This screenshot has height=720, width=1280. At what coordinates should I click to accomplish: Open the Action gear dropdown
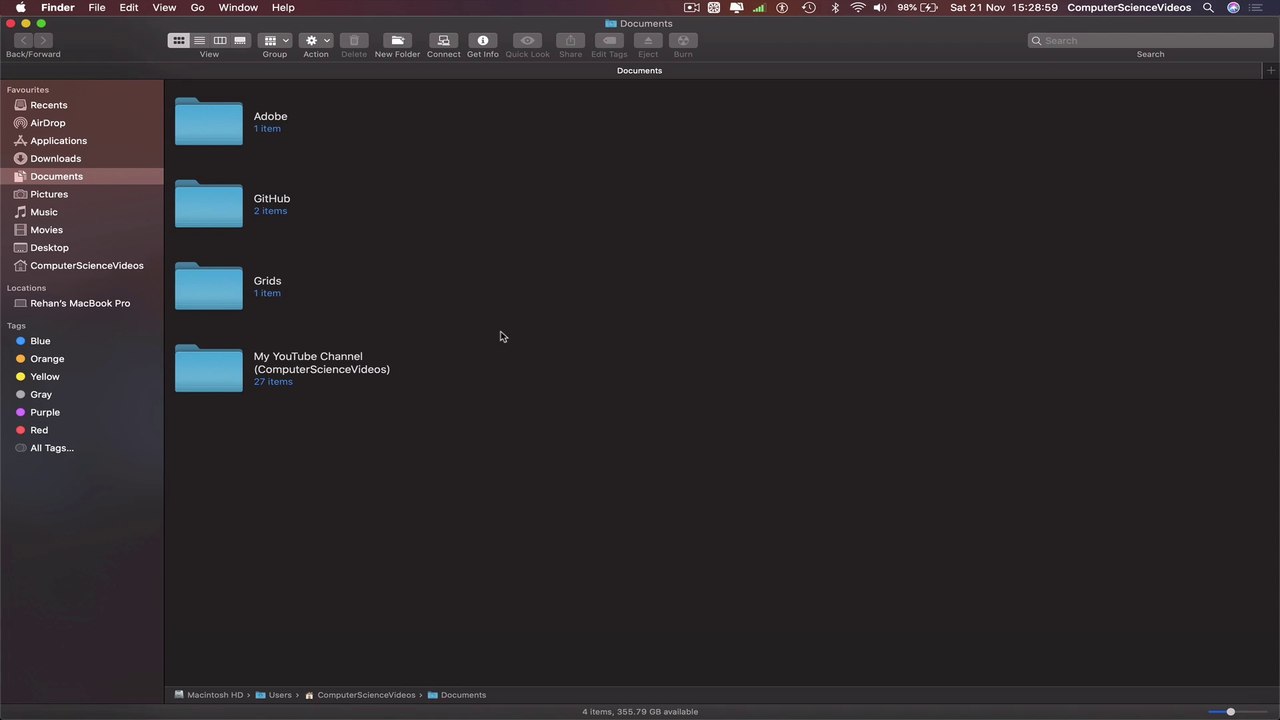coord(316,41)
